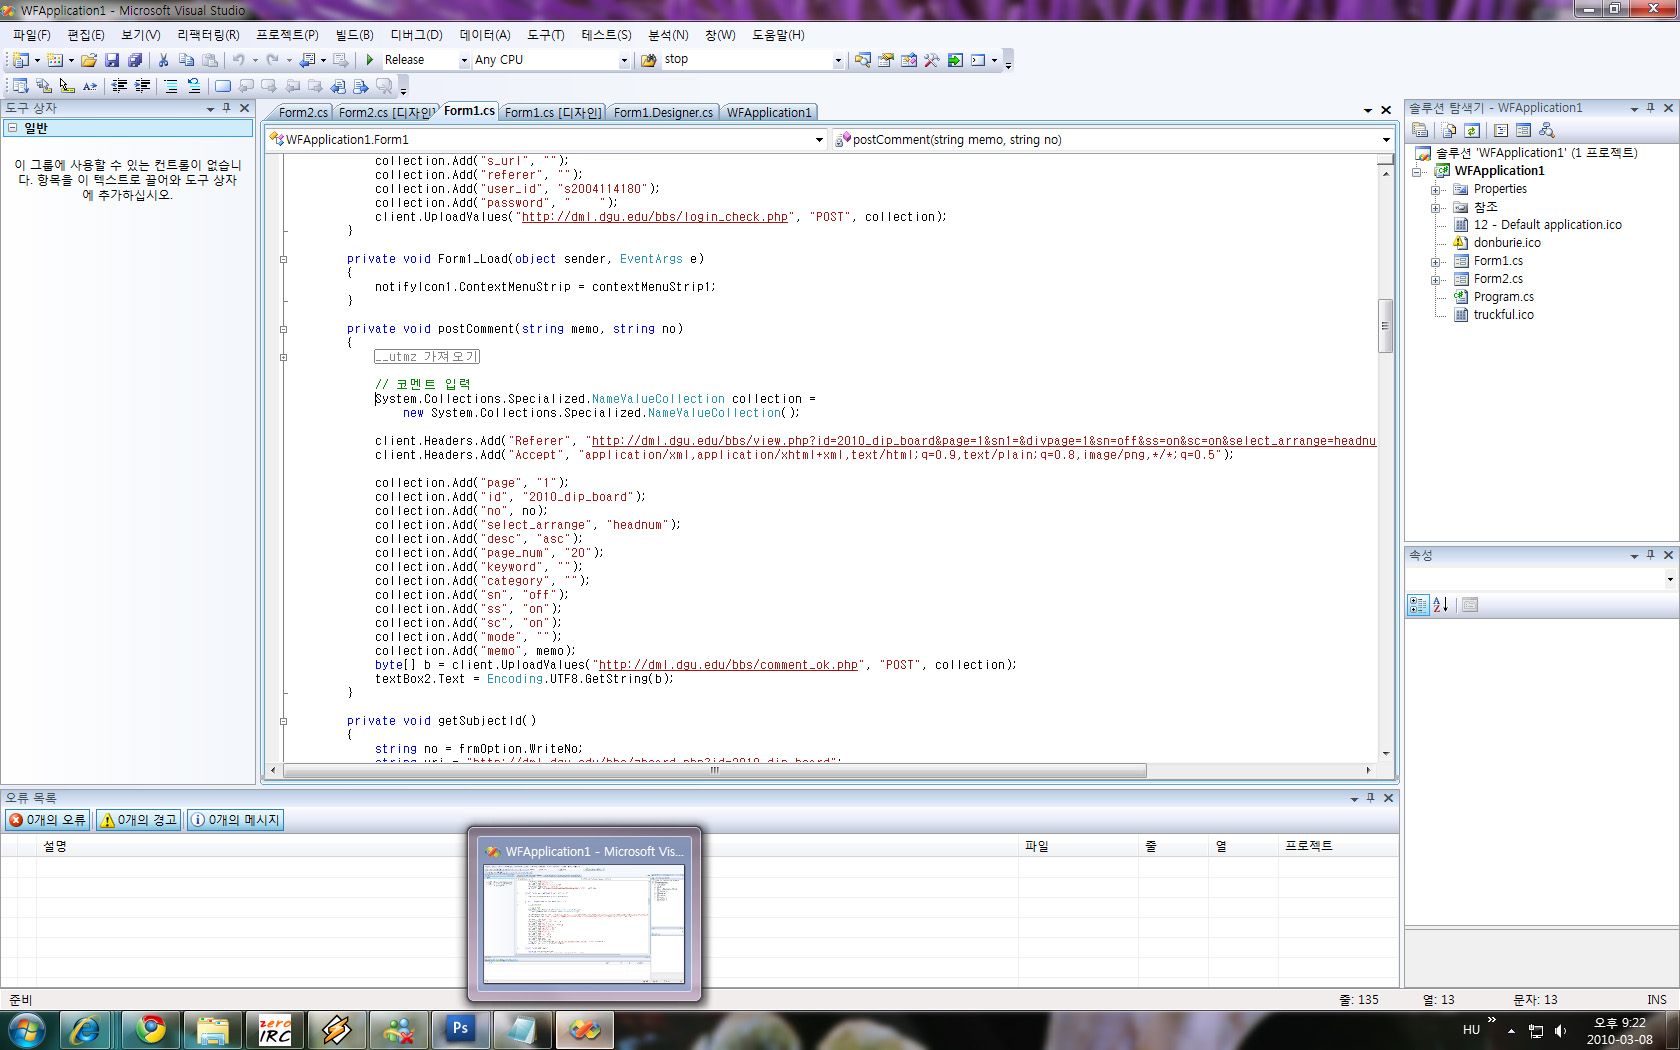
Task: Start debugging with the green play icon
Action: [370, 60]
